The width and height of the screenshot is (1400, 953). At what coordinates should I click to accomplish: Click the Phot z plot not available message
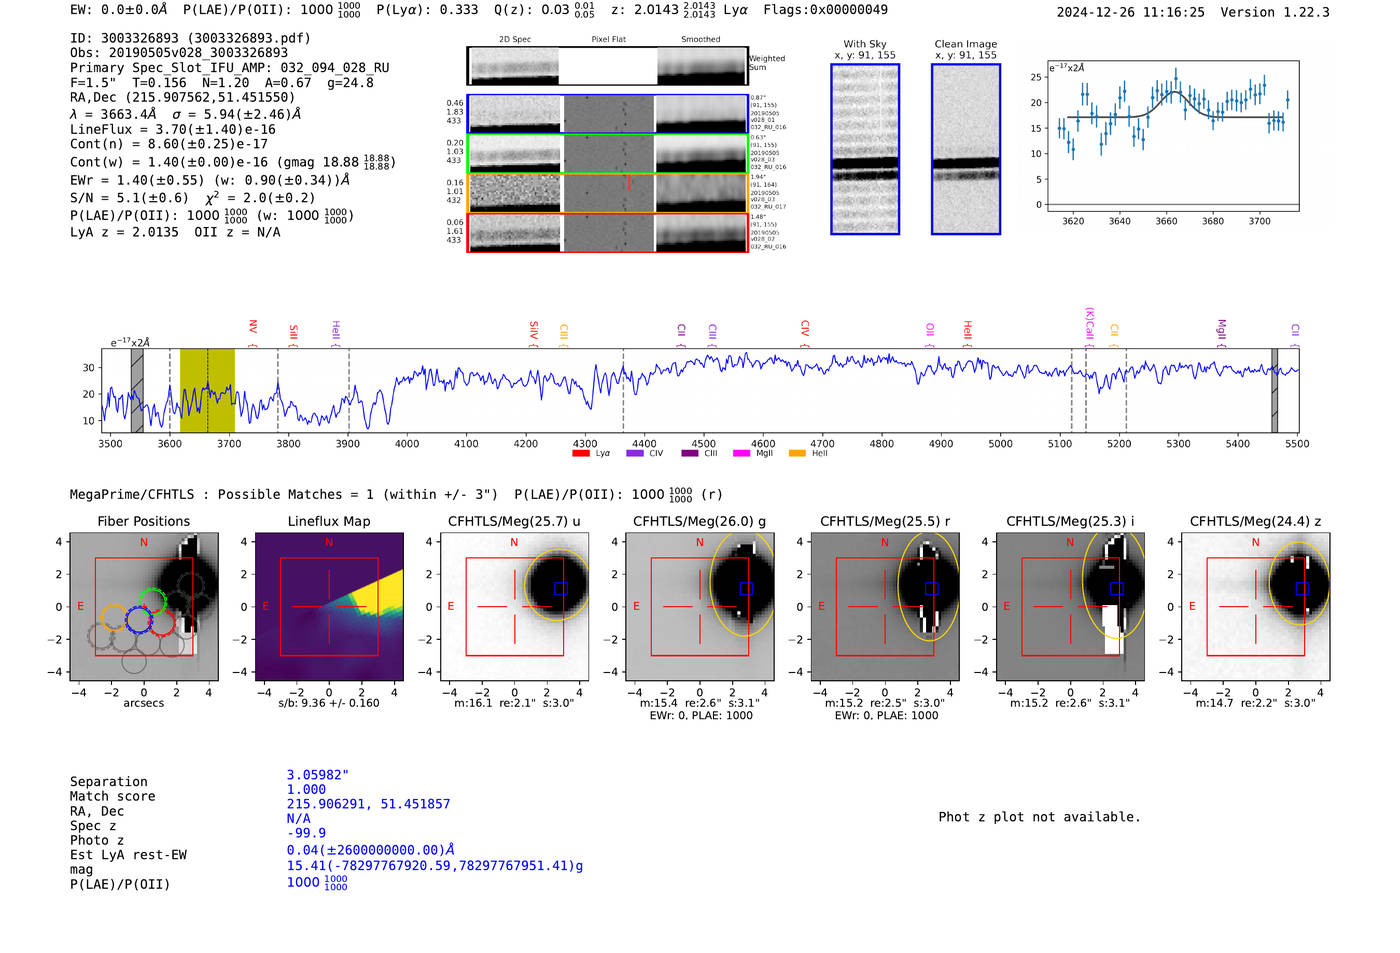tap(1039, 817)
